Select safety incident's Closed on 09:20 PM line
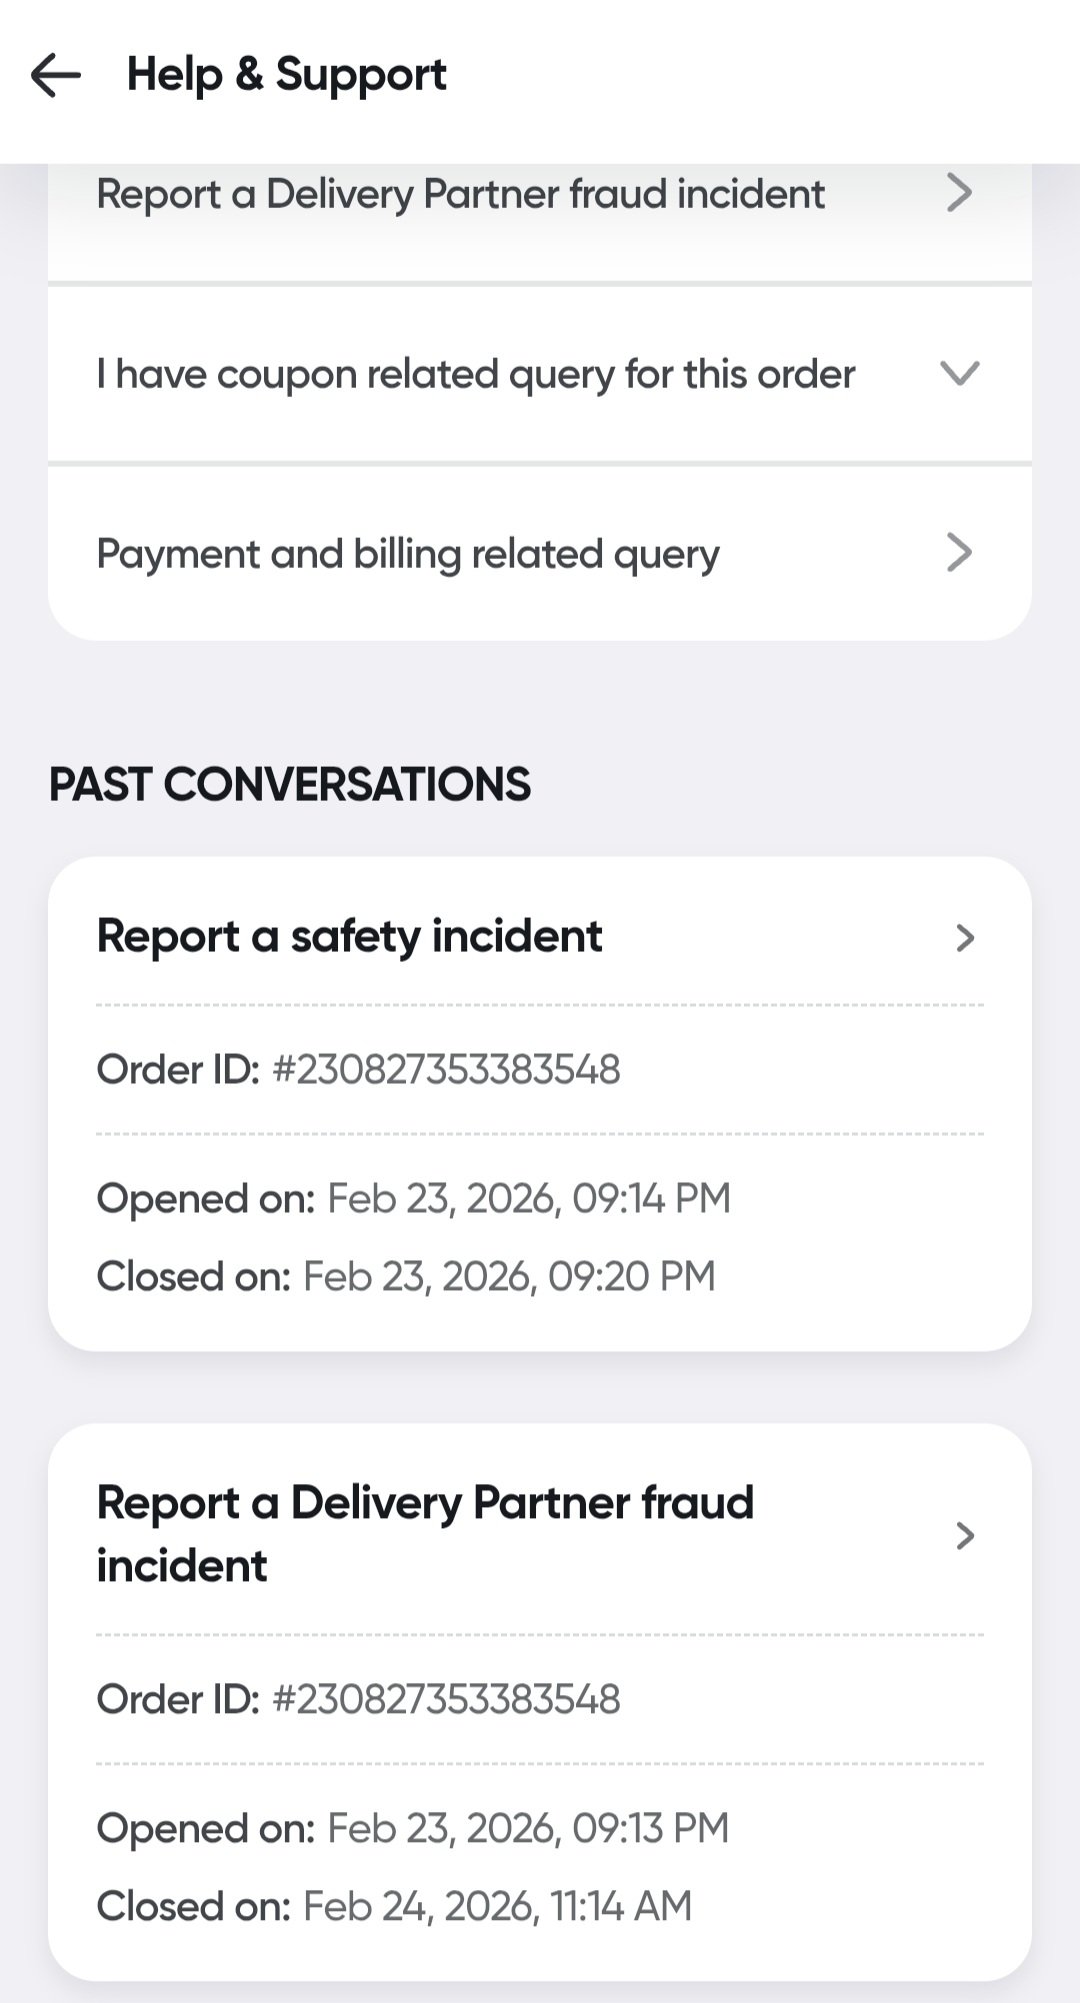Screen dimensions: 1080x2003 pos(406,1276)
